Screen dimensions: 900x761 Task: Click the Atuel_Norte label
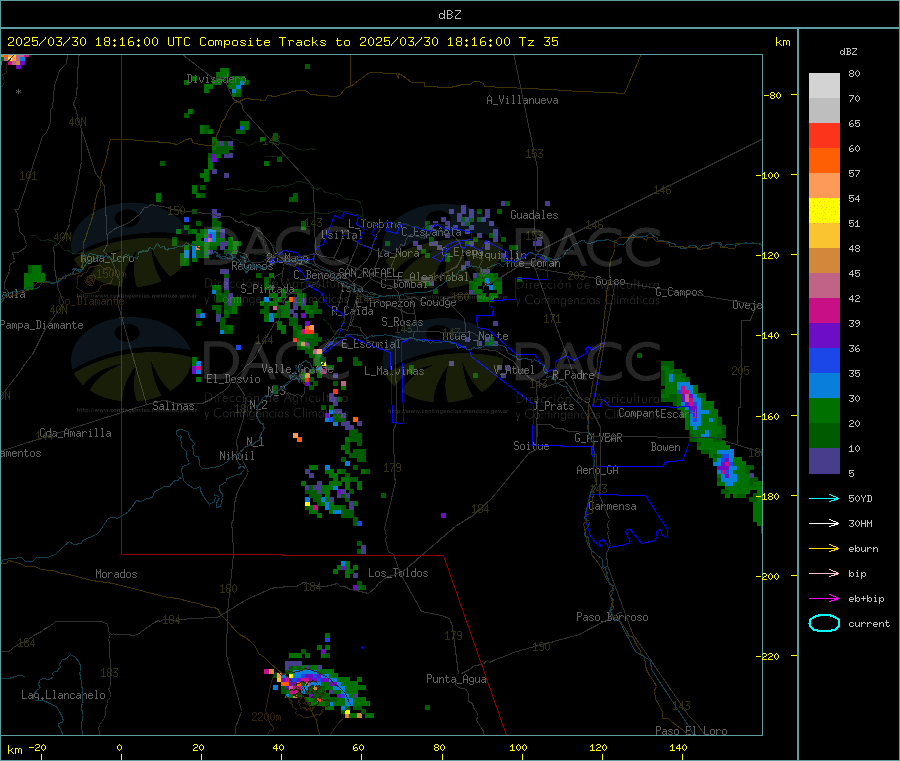coord(475,336)
